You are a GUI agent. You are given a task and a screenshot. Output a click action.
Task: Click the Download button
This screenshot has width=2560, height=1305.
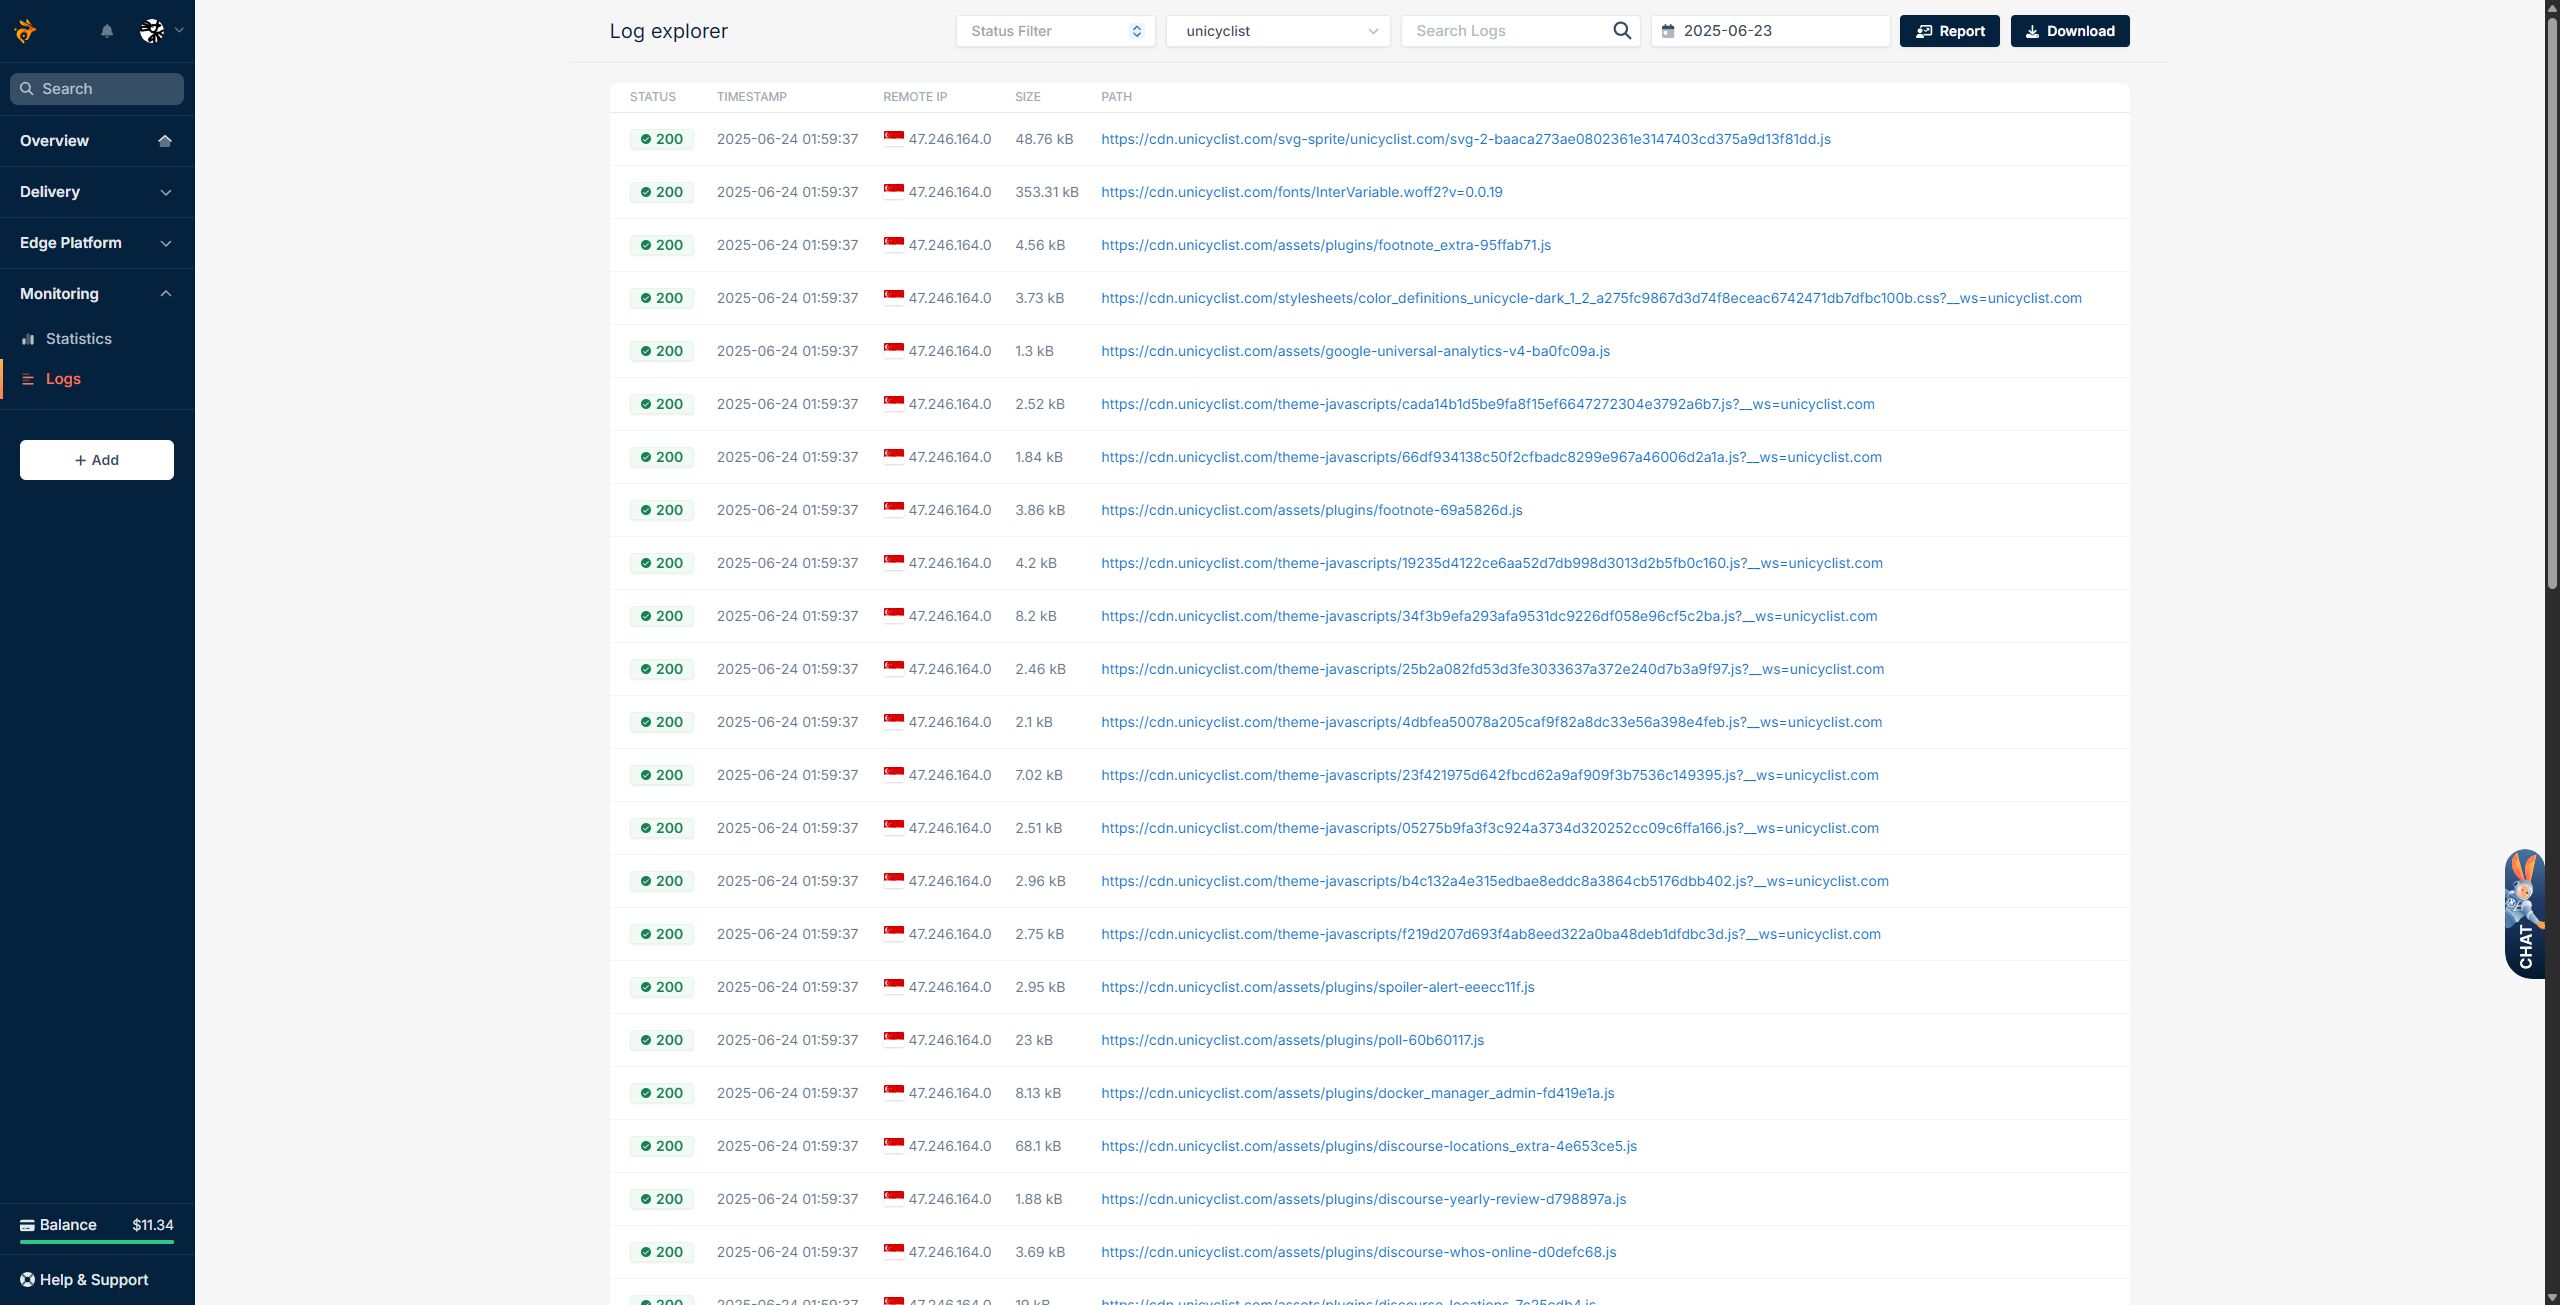point(2069,31)
